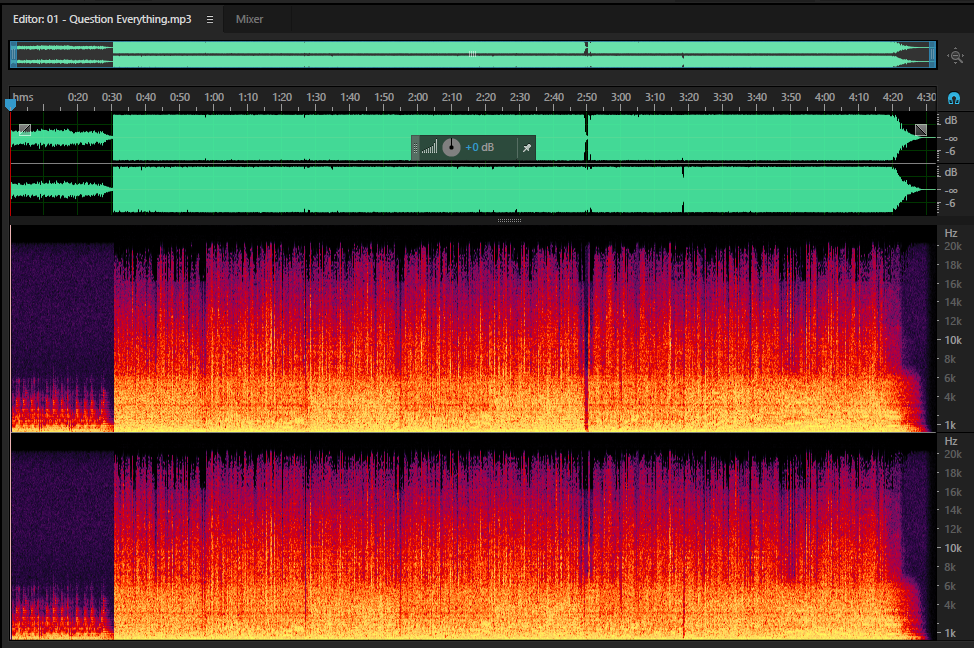Pin the HUD with the pushpin icon
974x648 pixels.
pyautogui.click(x=527, y=148)
